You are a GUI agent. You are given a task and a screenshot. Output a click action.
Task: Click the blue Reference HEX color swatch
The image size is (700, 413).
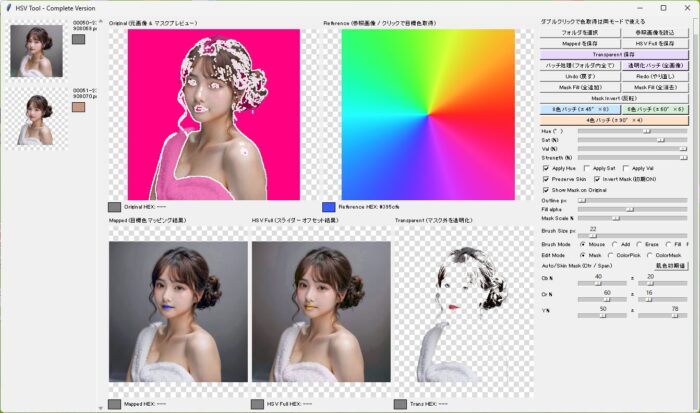329,207
